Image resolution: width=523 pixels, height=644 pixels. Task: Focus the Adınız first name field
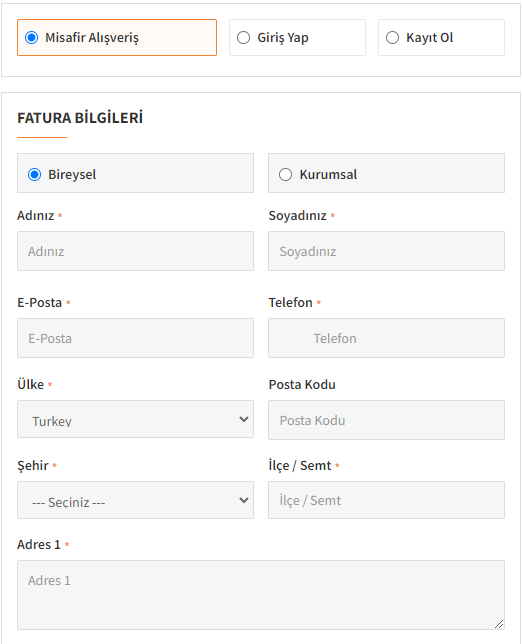pyautogui.click(x=135, y=251)
